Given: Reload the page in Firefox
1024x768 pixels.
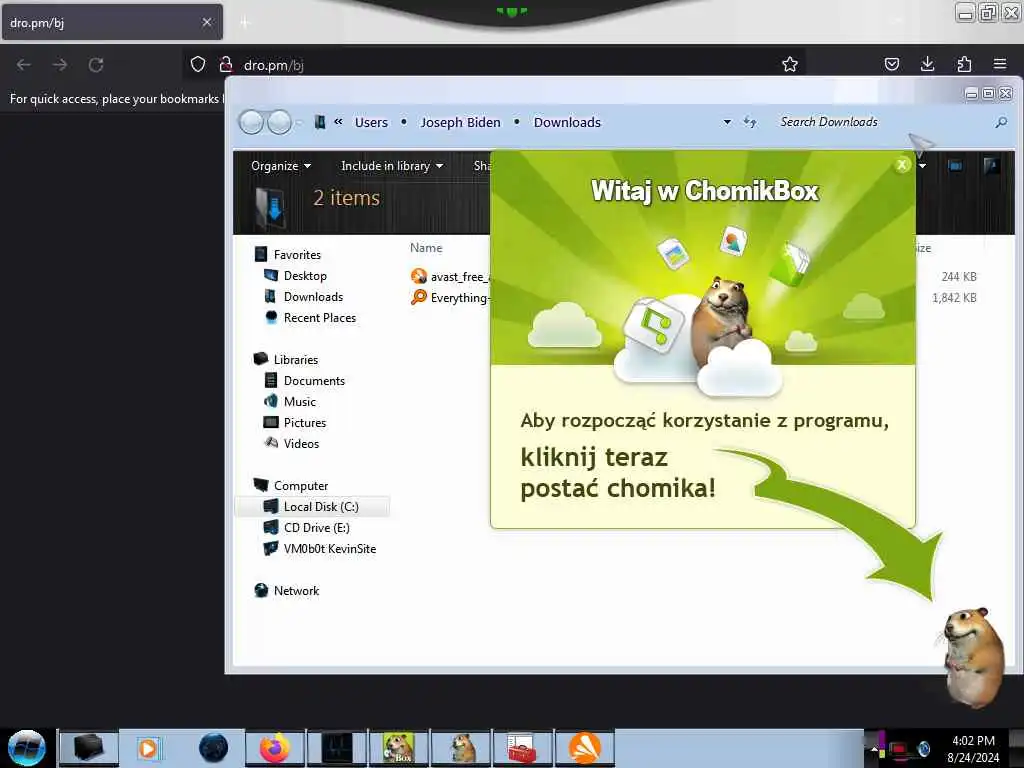Looking at the screenshot, I should click(x=96, y=65).
